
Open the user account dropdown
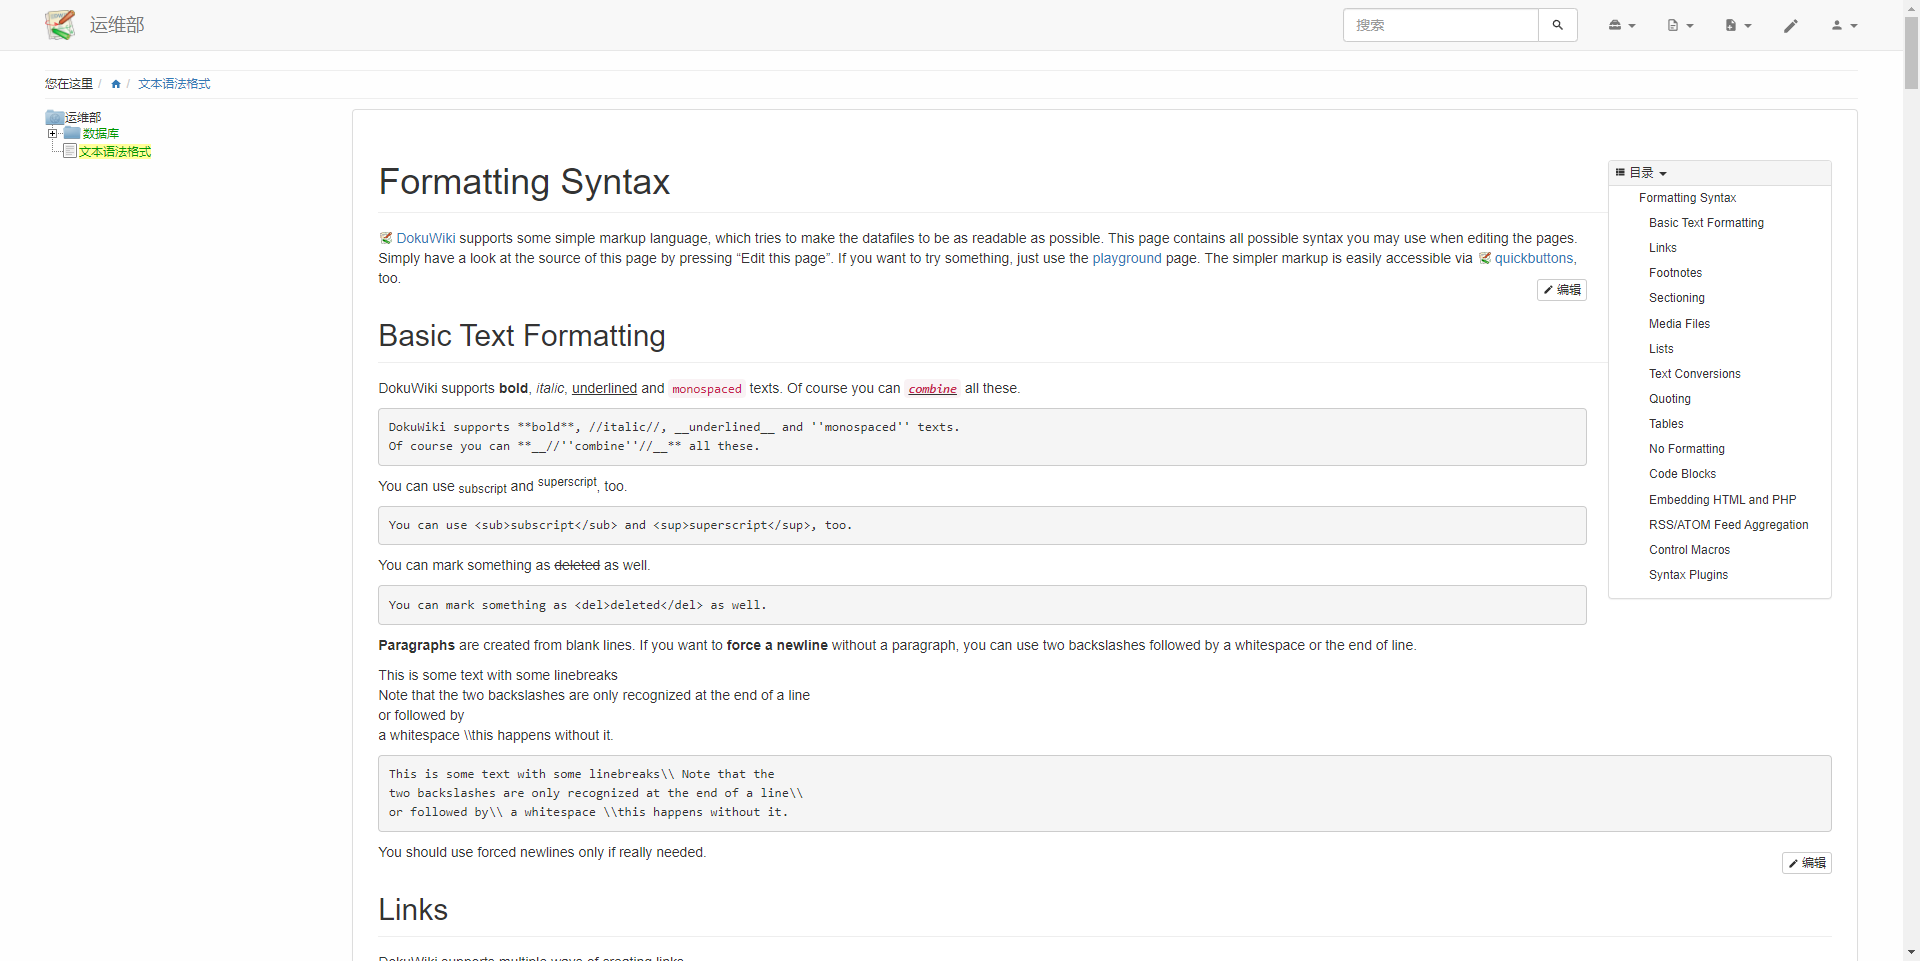click(x=1844, y=25)
